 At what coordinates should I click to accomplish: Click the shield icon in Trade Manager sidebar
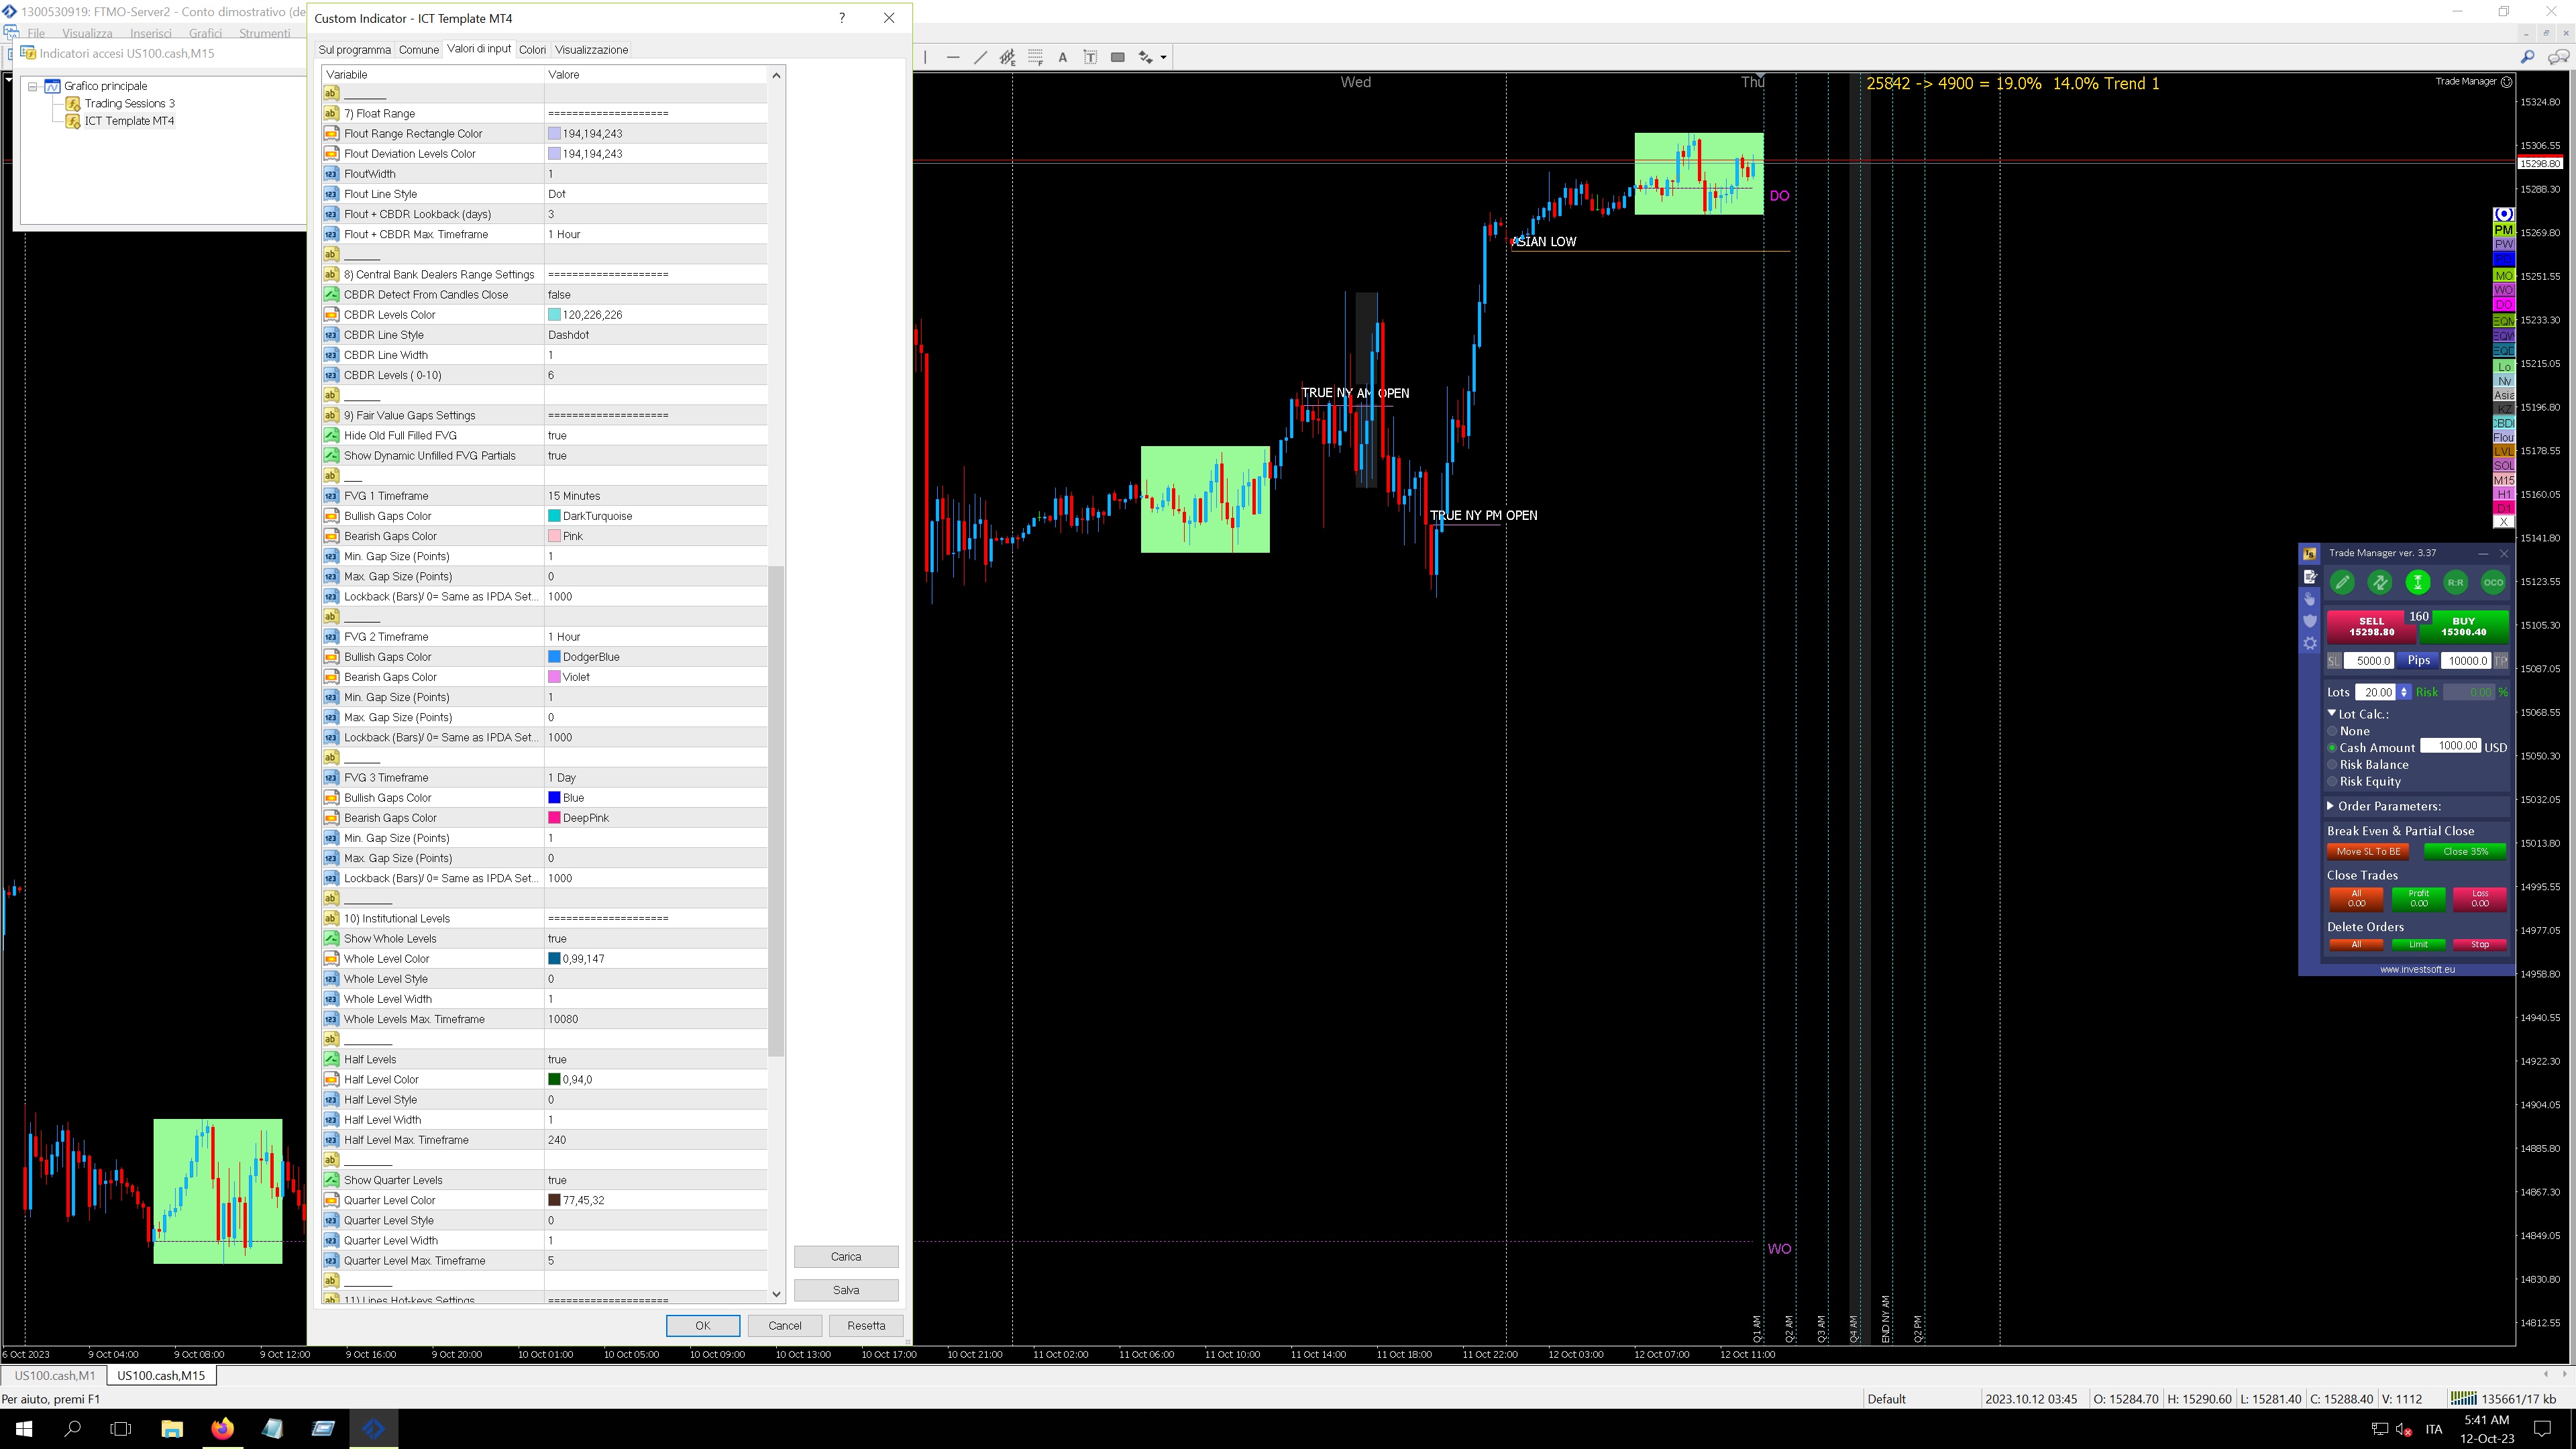coord(2310,621)
